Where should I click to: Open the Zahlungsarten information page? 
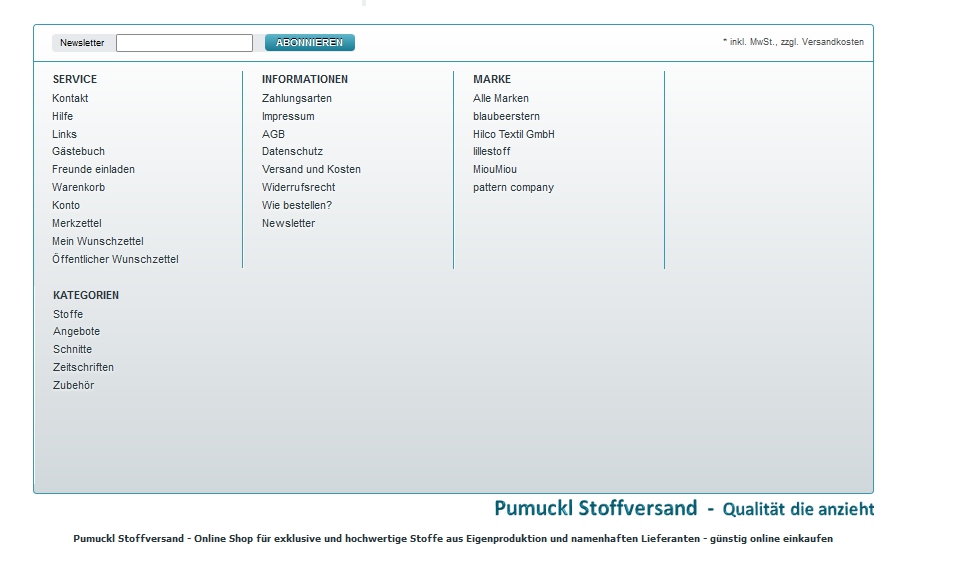click(297, 98)
